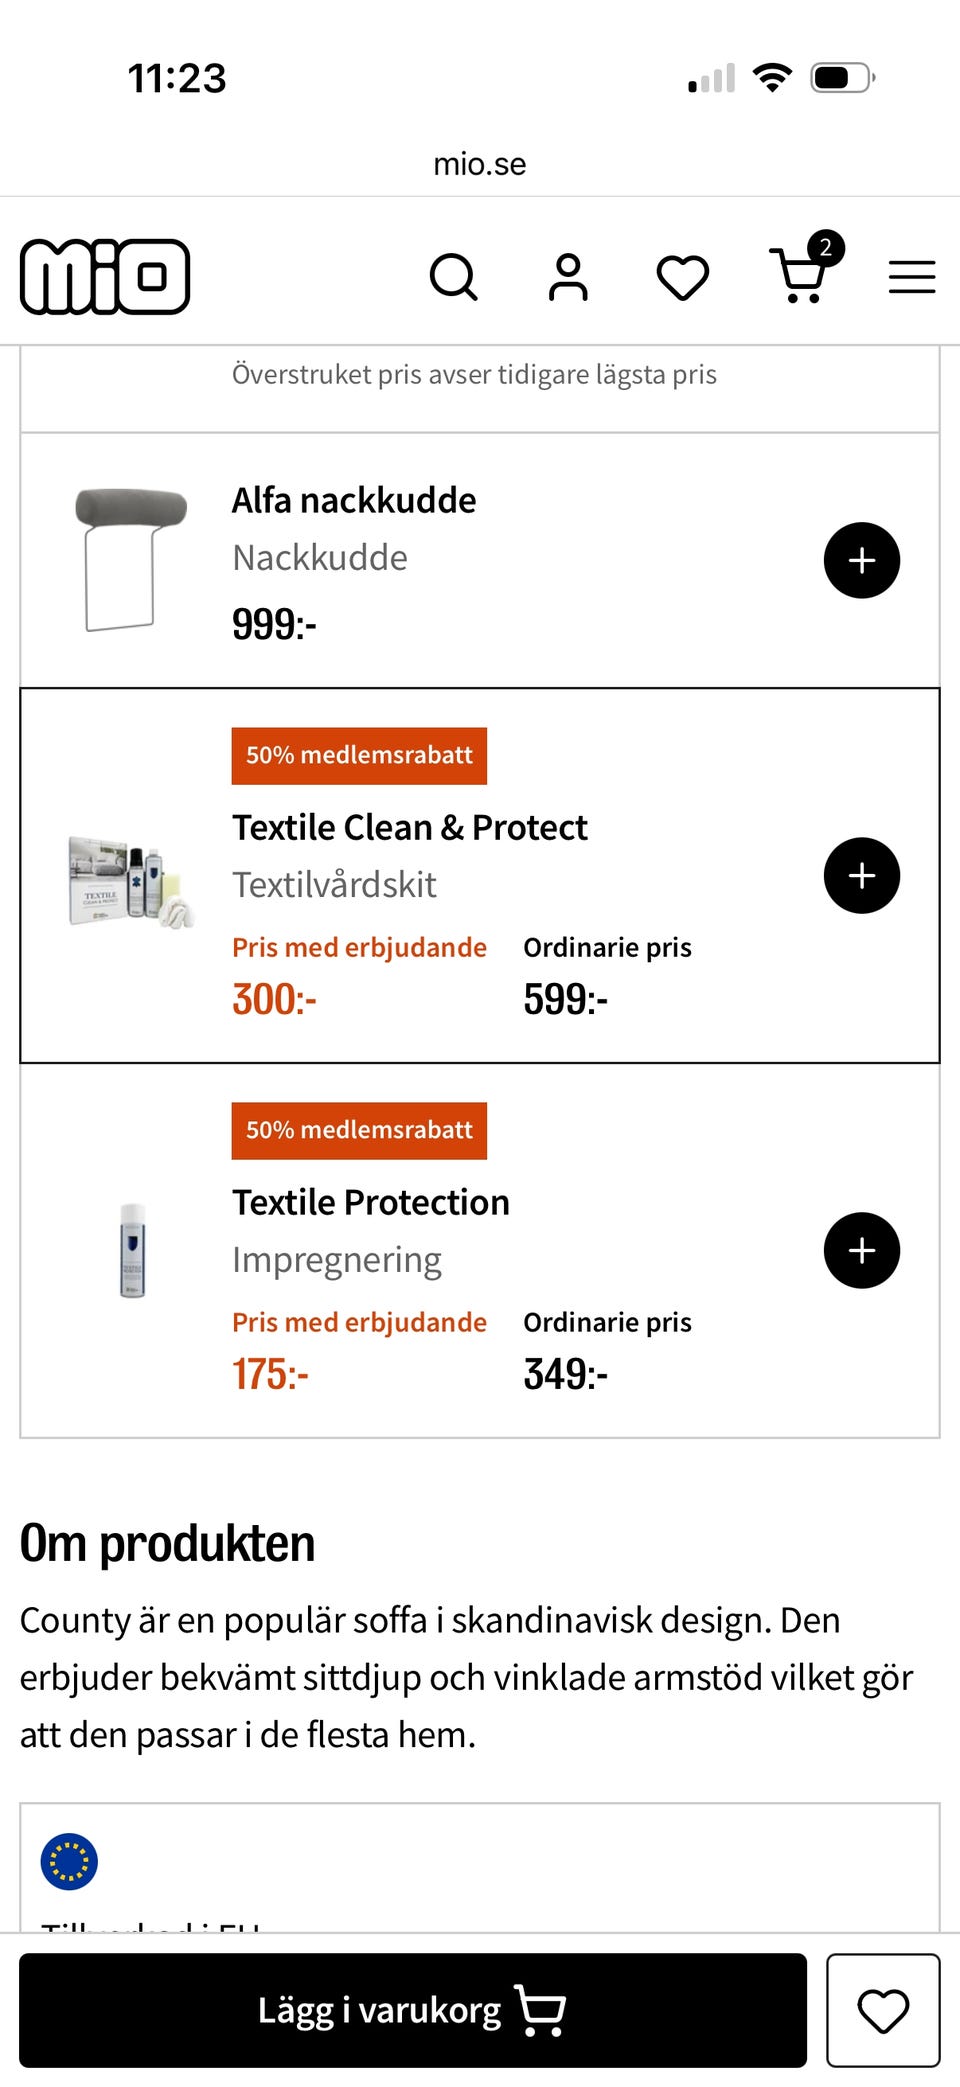Open Textile Clean & Protect kit thumbnail

click(x=131, y=882)
